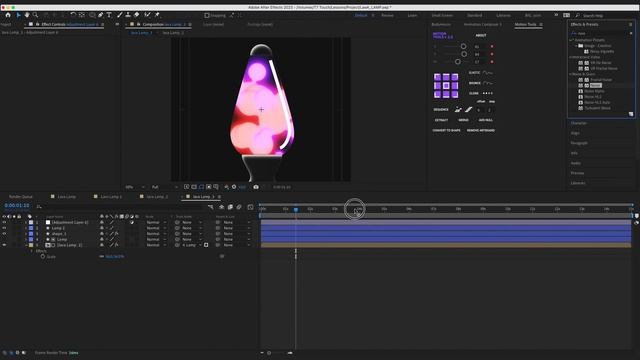Select the Brush tool
This screenshot has width=640, height=360.
tap(120, 15)
